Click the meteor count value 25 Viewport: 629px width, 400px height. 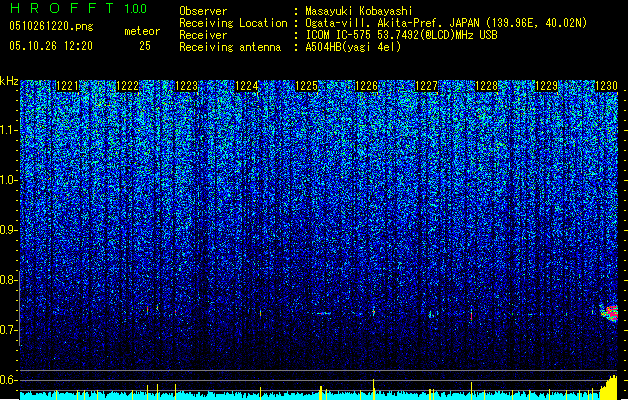(x=145, y=46)
